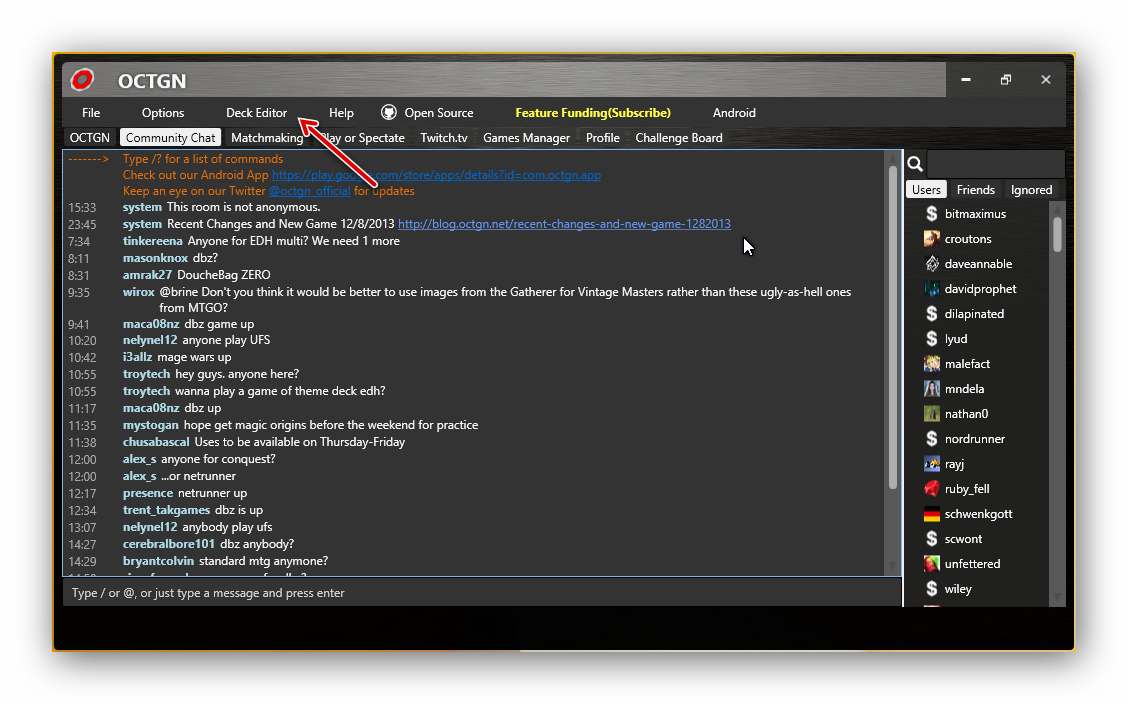Click the chat log vertical scrollbar thumb
1128x704 pixels.
tap(892, 327)
